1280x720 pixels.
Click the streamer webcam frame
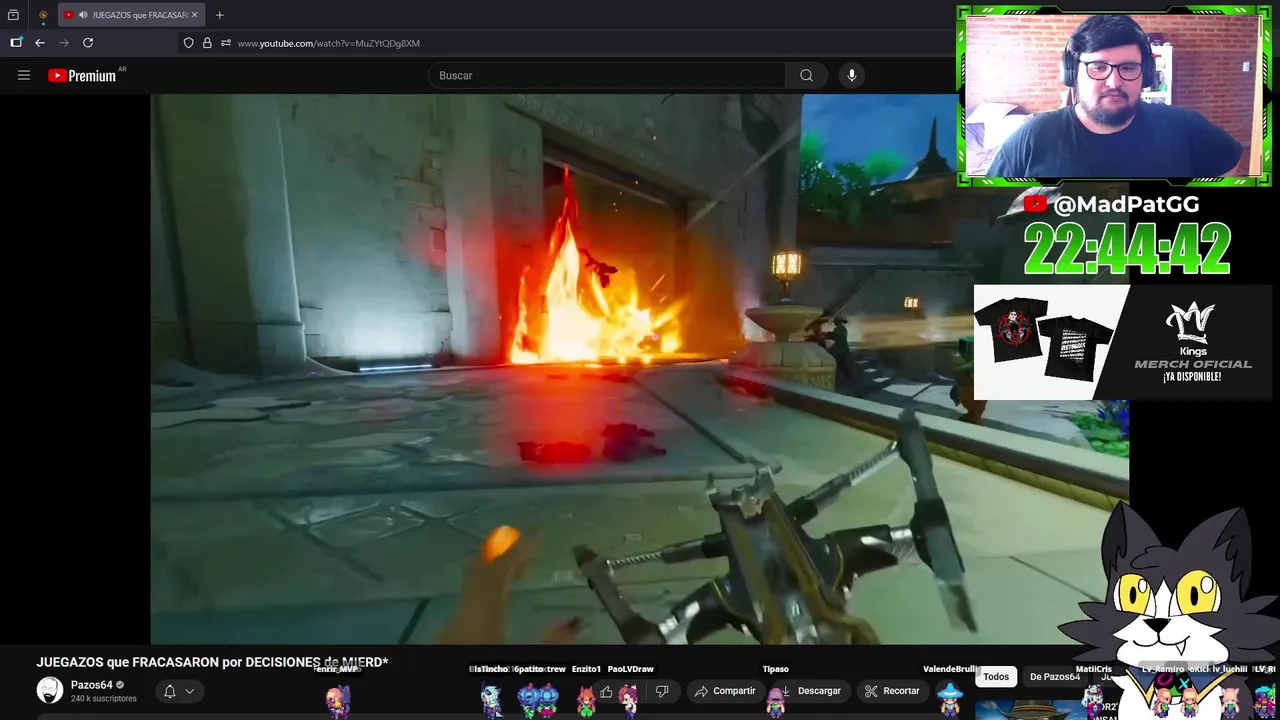(x=1113, y=96)
